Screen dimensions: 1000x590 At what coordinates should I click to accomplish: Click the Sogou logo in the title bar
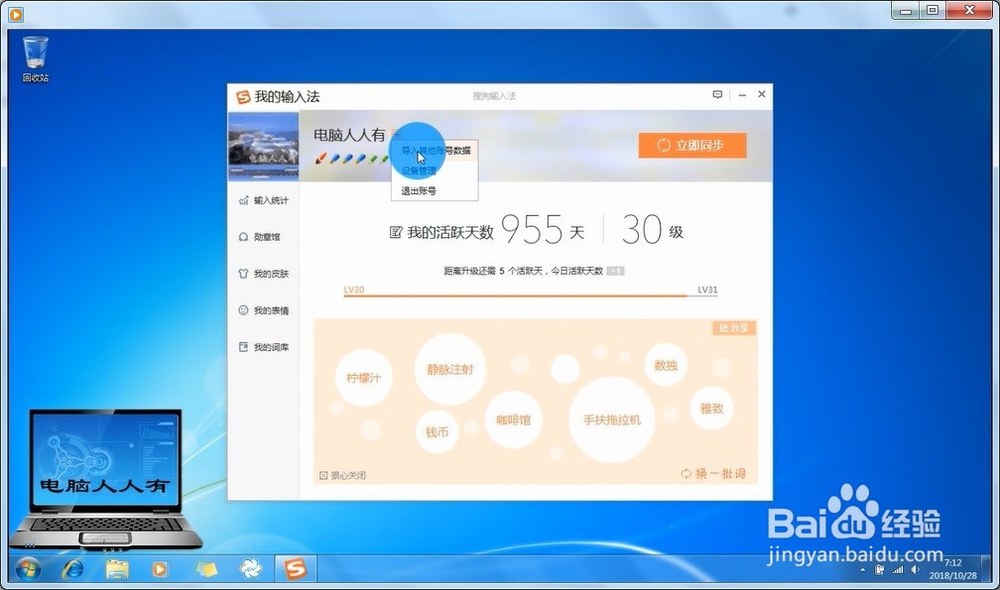tap(243, 97)
